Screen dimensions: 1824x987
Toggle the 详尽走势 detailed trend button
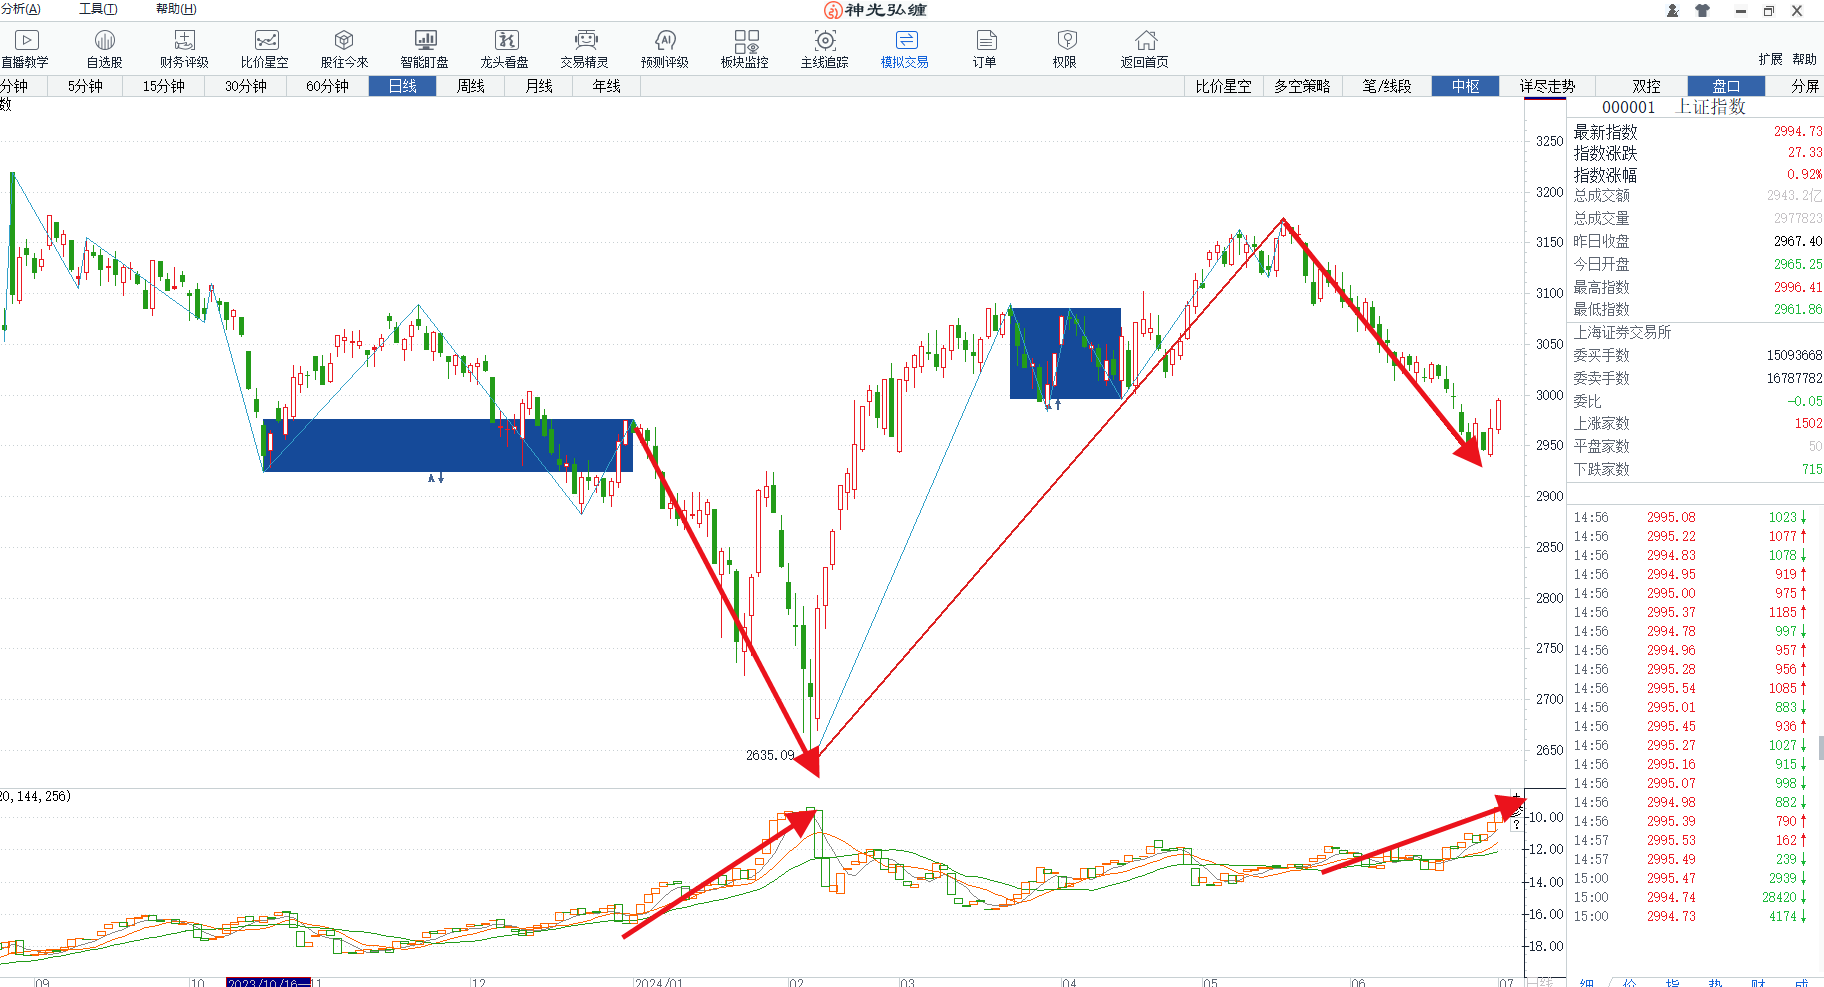[1547, 86]
